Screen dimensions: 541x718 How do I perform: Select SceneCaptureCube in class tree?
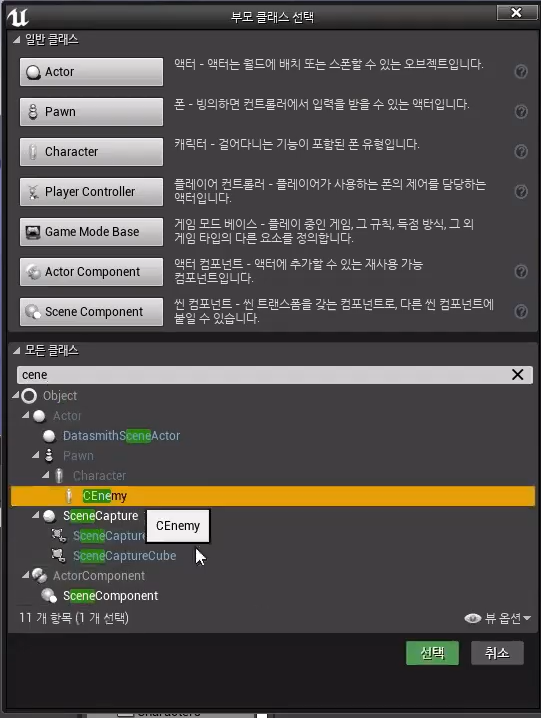tap(125, 556)
